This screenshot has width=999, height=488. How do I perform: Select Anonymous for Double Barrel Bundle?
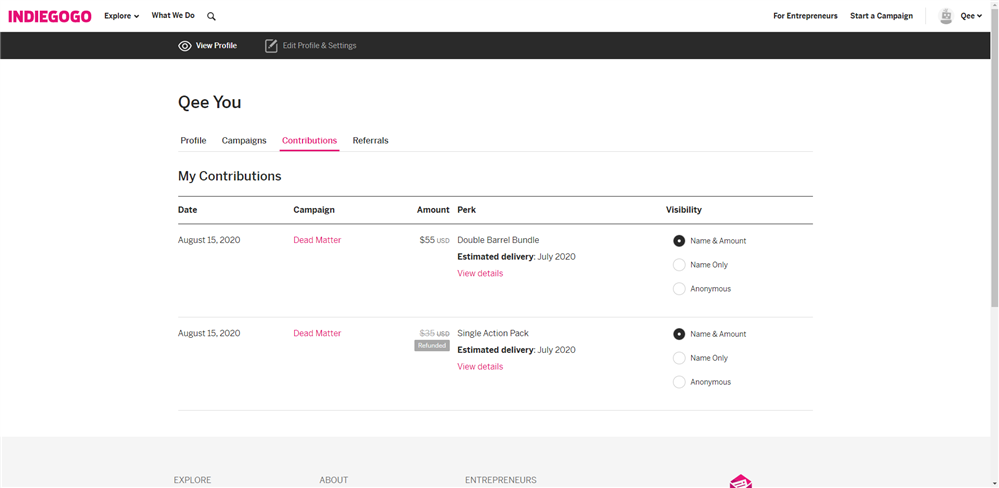pyautogui.click(x=679, y=289)
